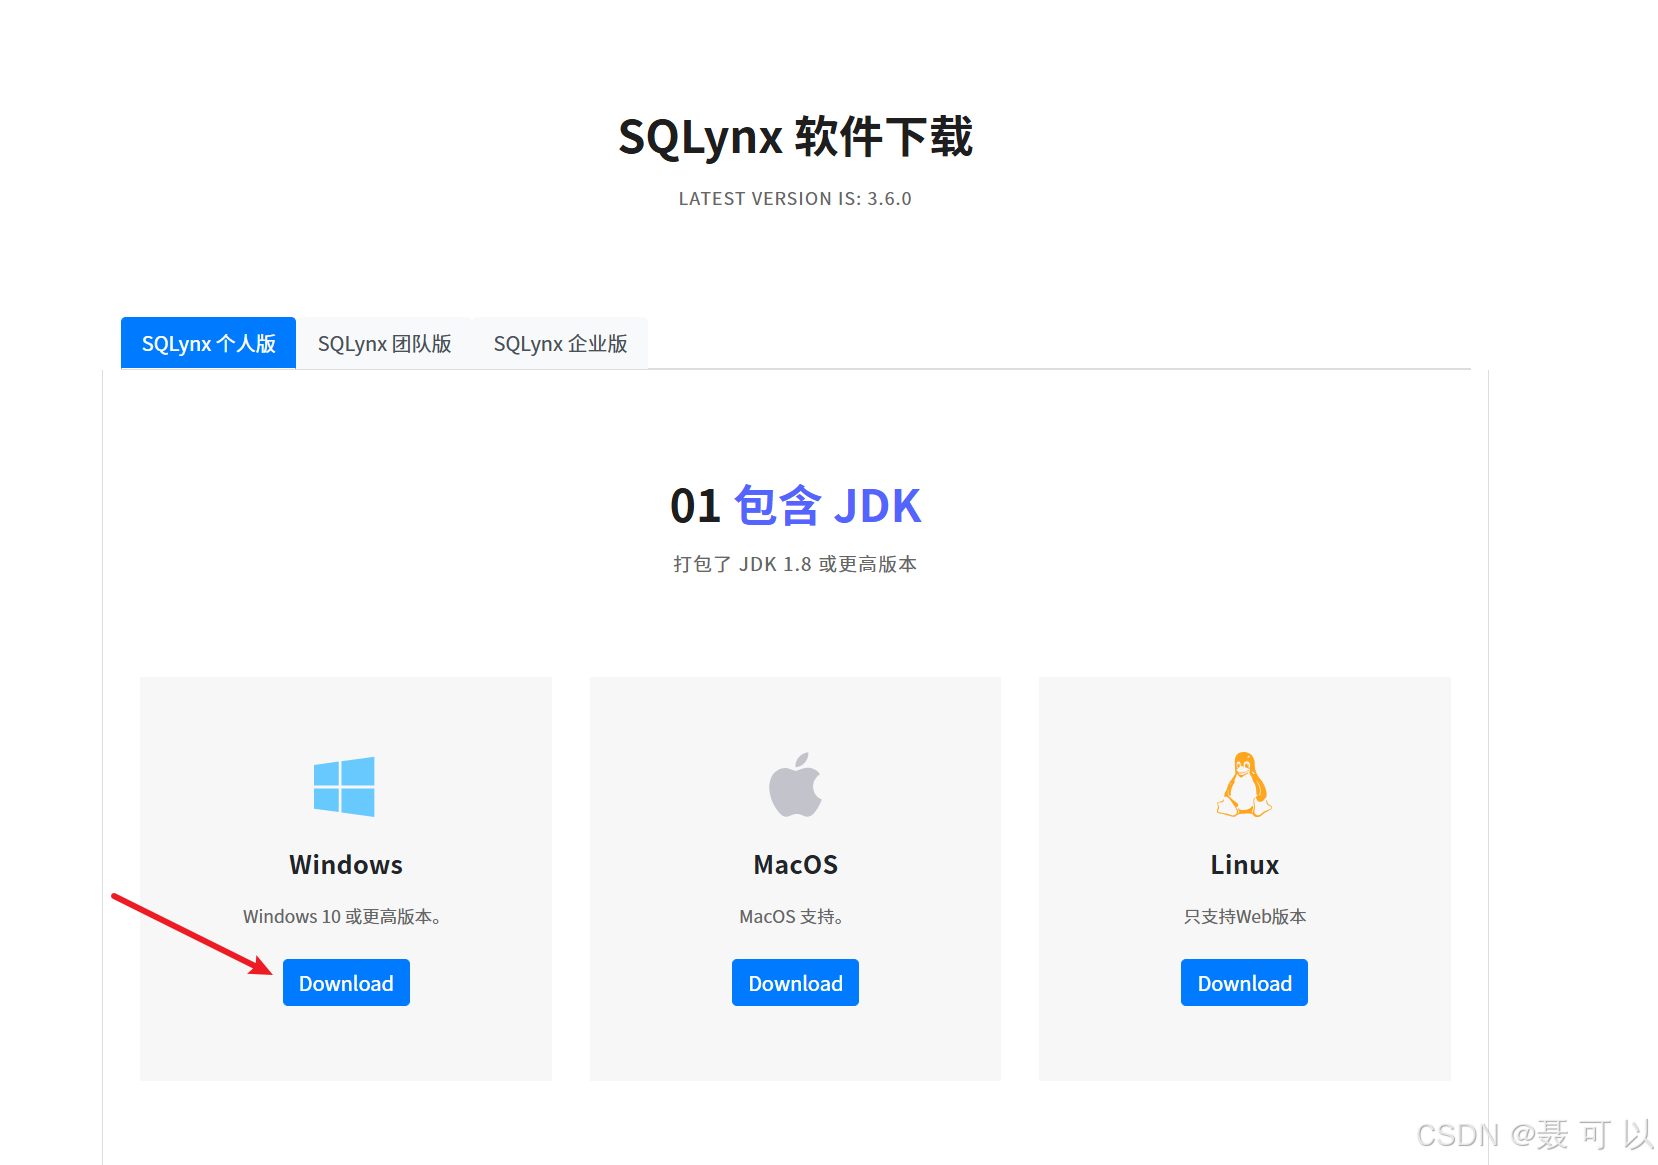Open the SQLynx 企业版 tab
The image size is (1658, 1165).
pos(560,343)
